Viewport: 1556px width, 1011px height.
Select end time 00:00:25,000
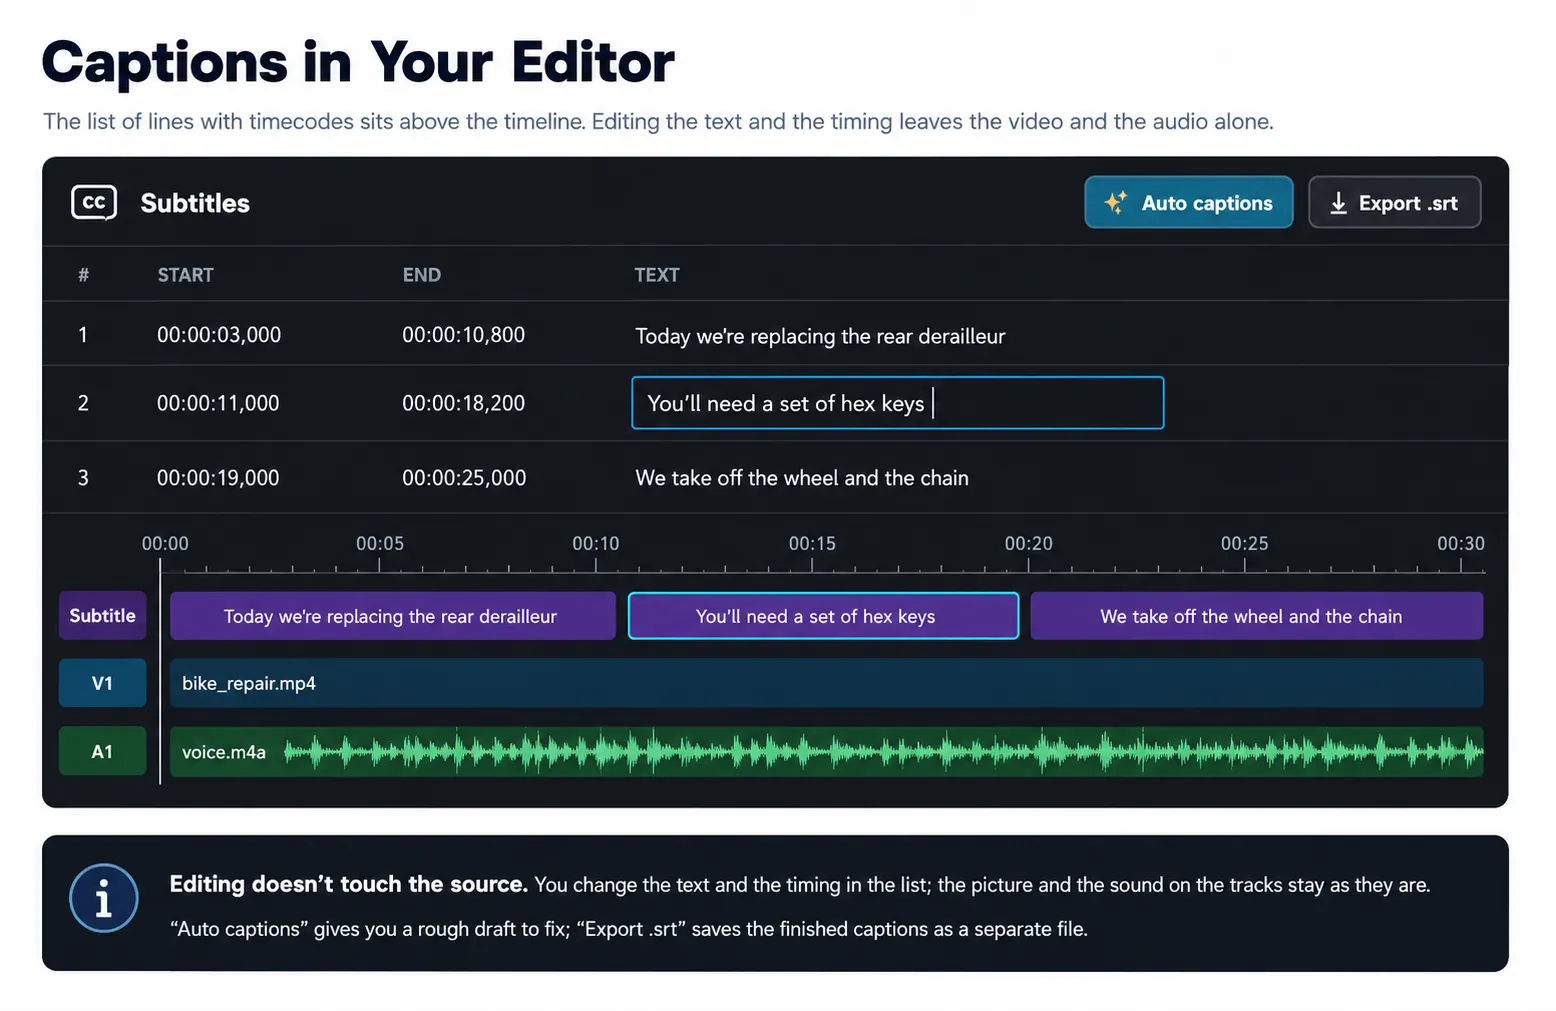(x=464, y=478)
